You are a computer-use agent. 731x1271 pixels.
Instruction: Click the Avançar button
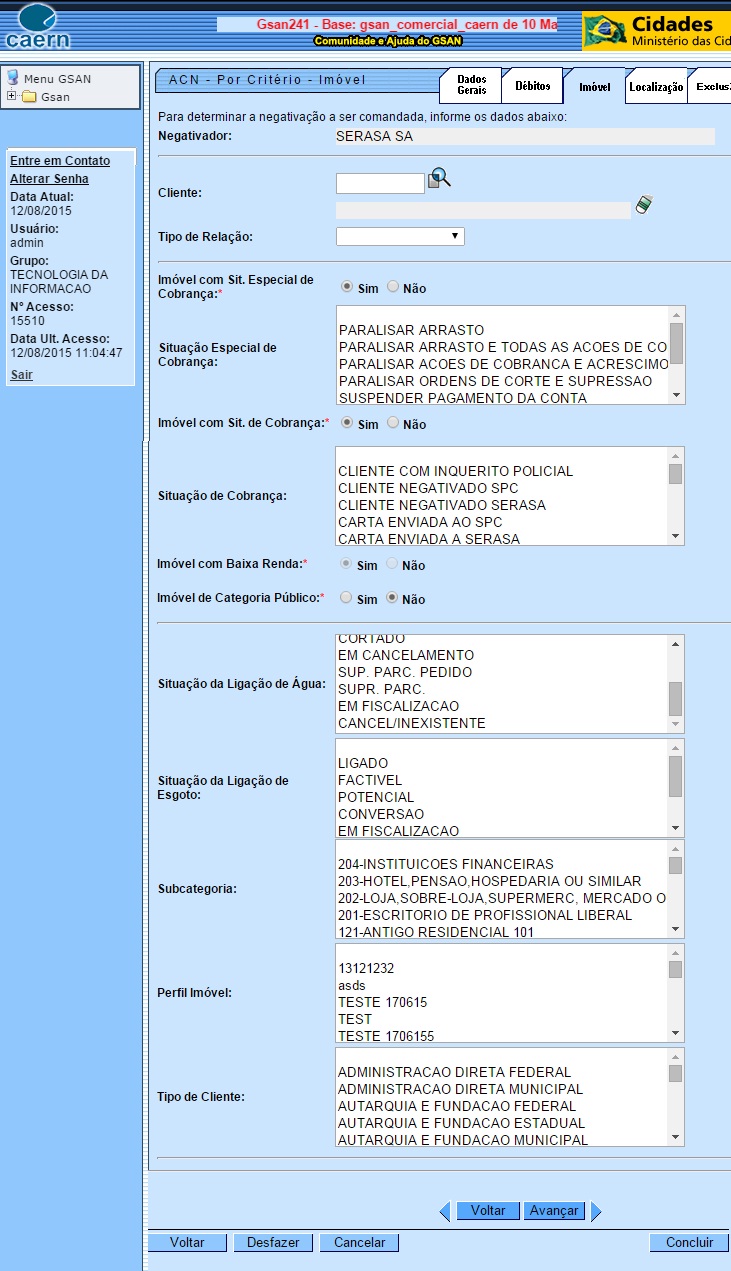[554, 1211]
